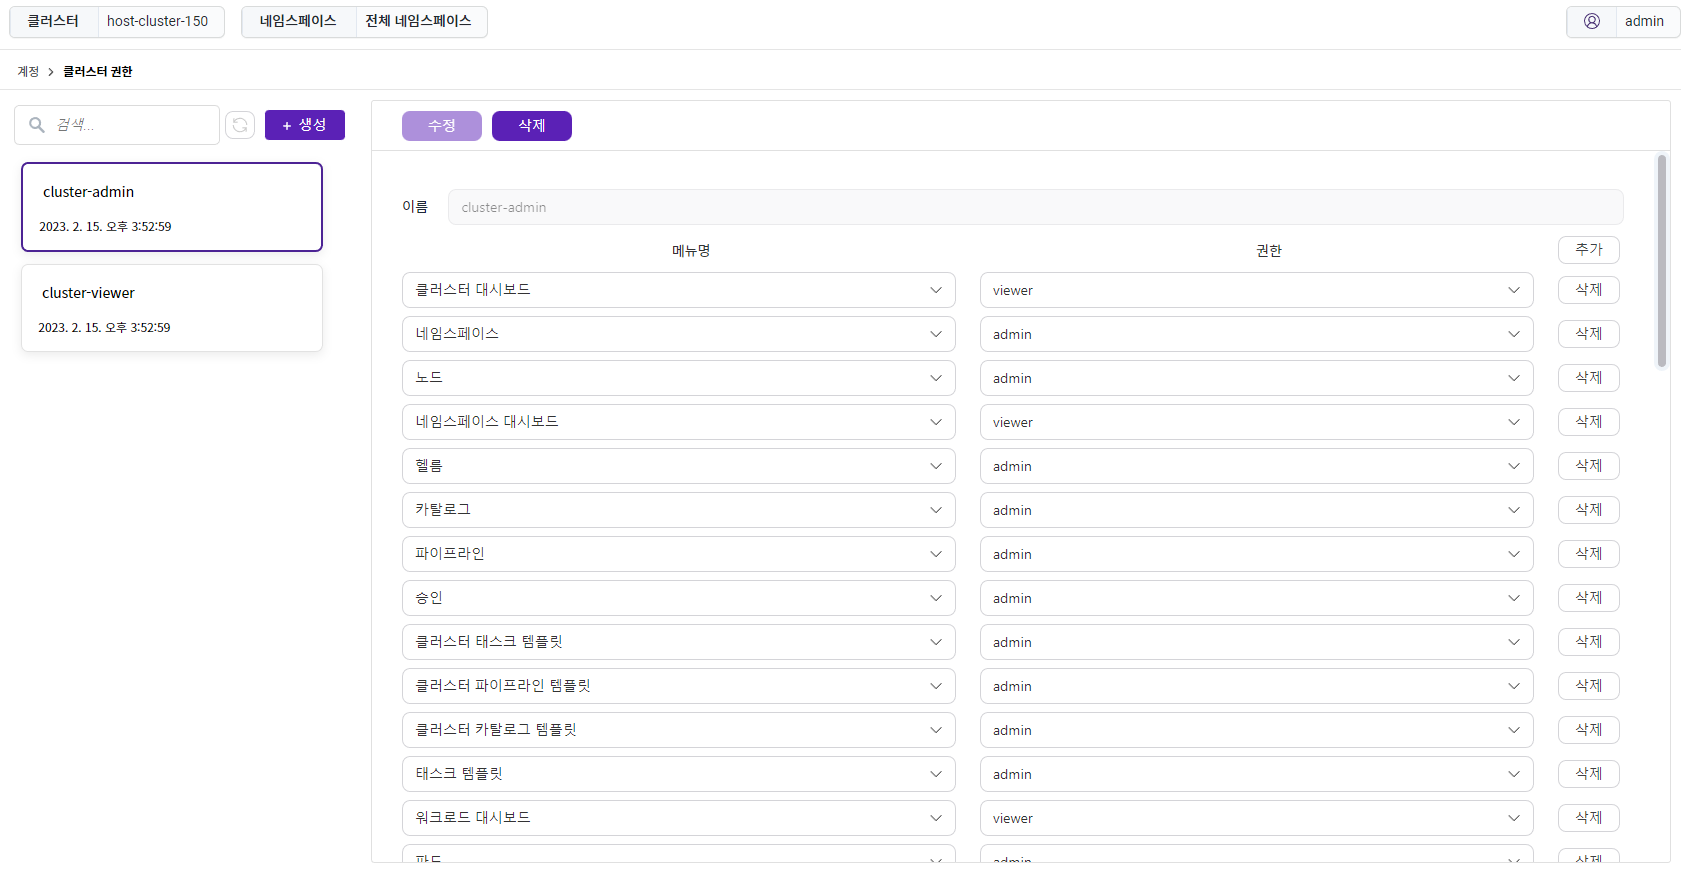Open permission dropdown for 클러스터 태스크 템플릿
This screenshot has height=875, width=1681.
point(1256,642)
